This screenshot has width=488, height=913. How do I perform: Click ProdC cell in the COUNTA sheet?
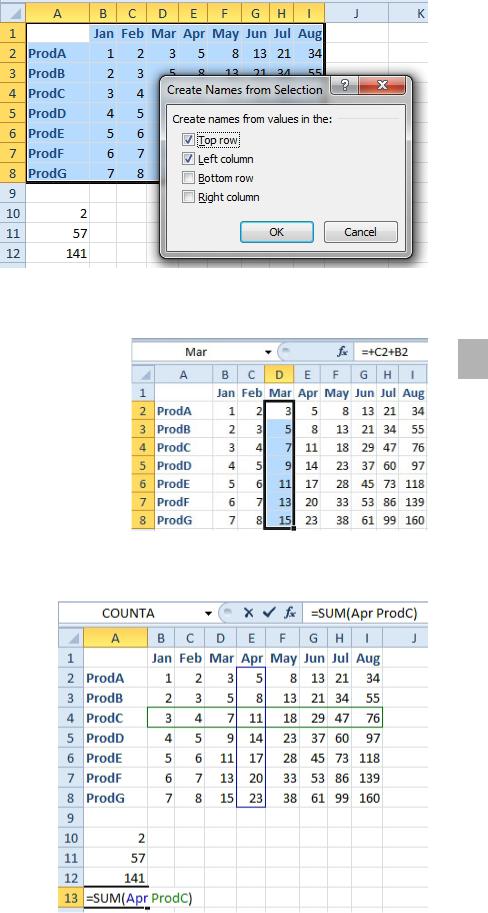115,718
